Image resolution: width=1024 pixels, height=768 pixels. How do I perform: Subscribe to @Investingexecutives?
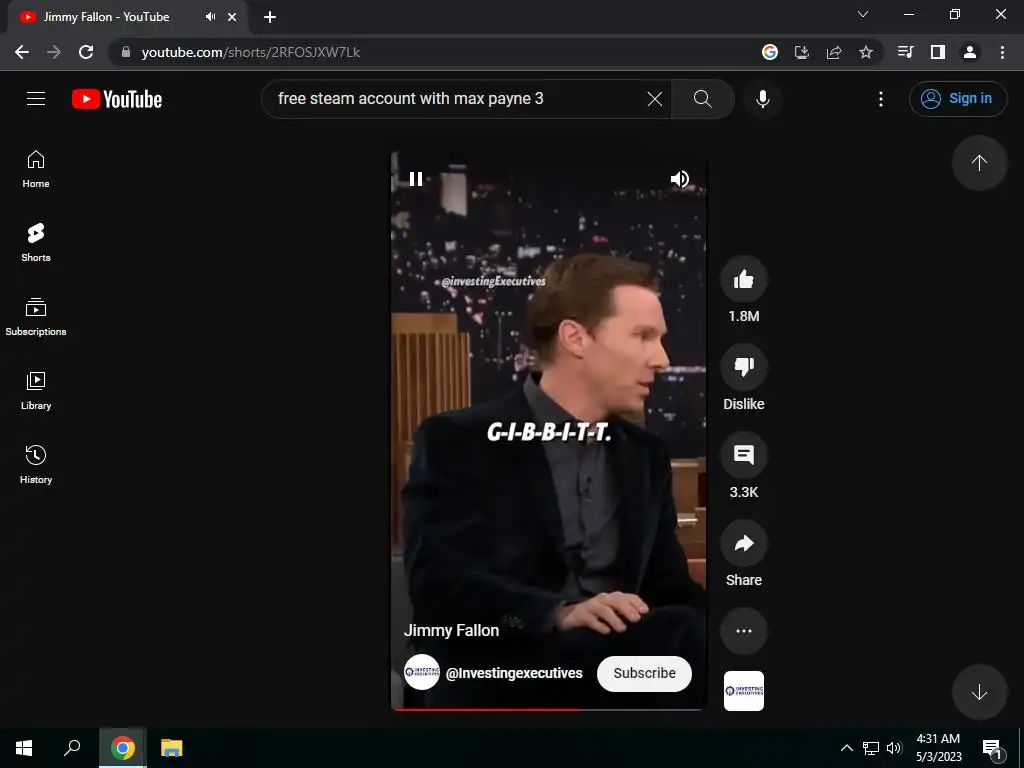644,673
